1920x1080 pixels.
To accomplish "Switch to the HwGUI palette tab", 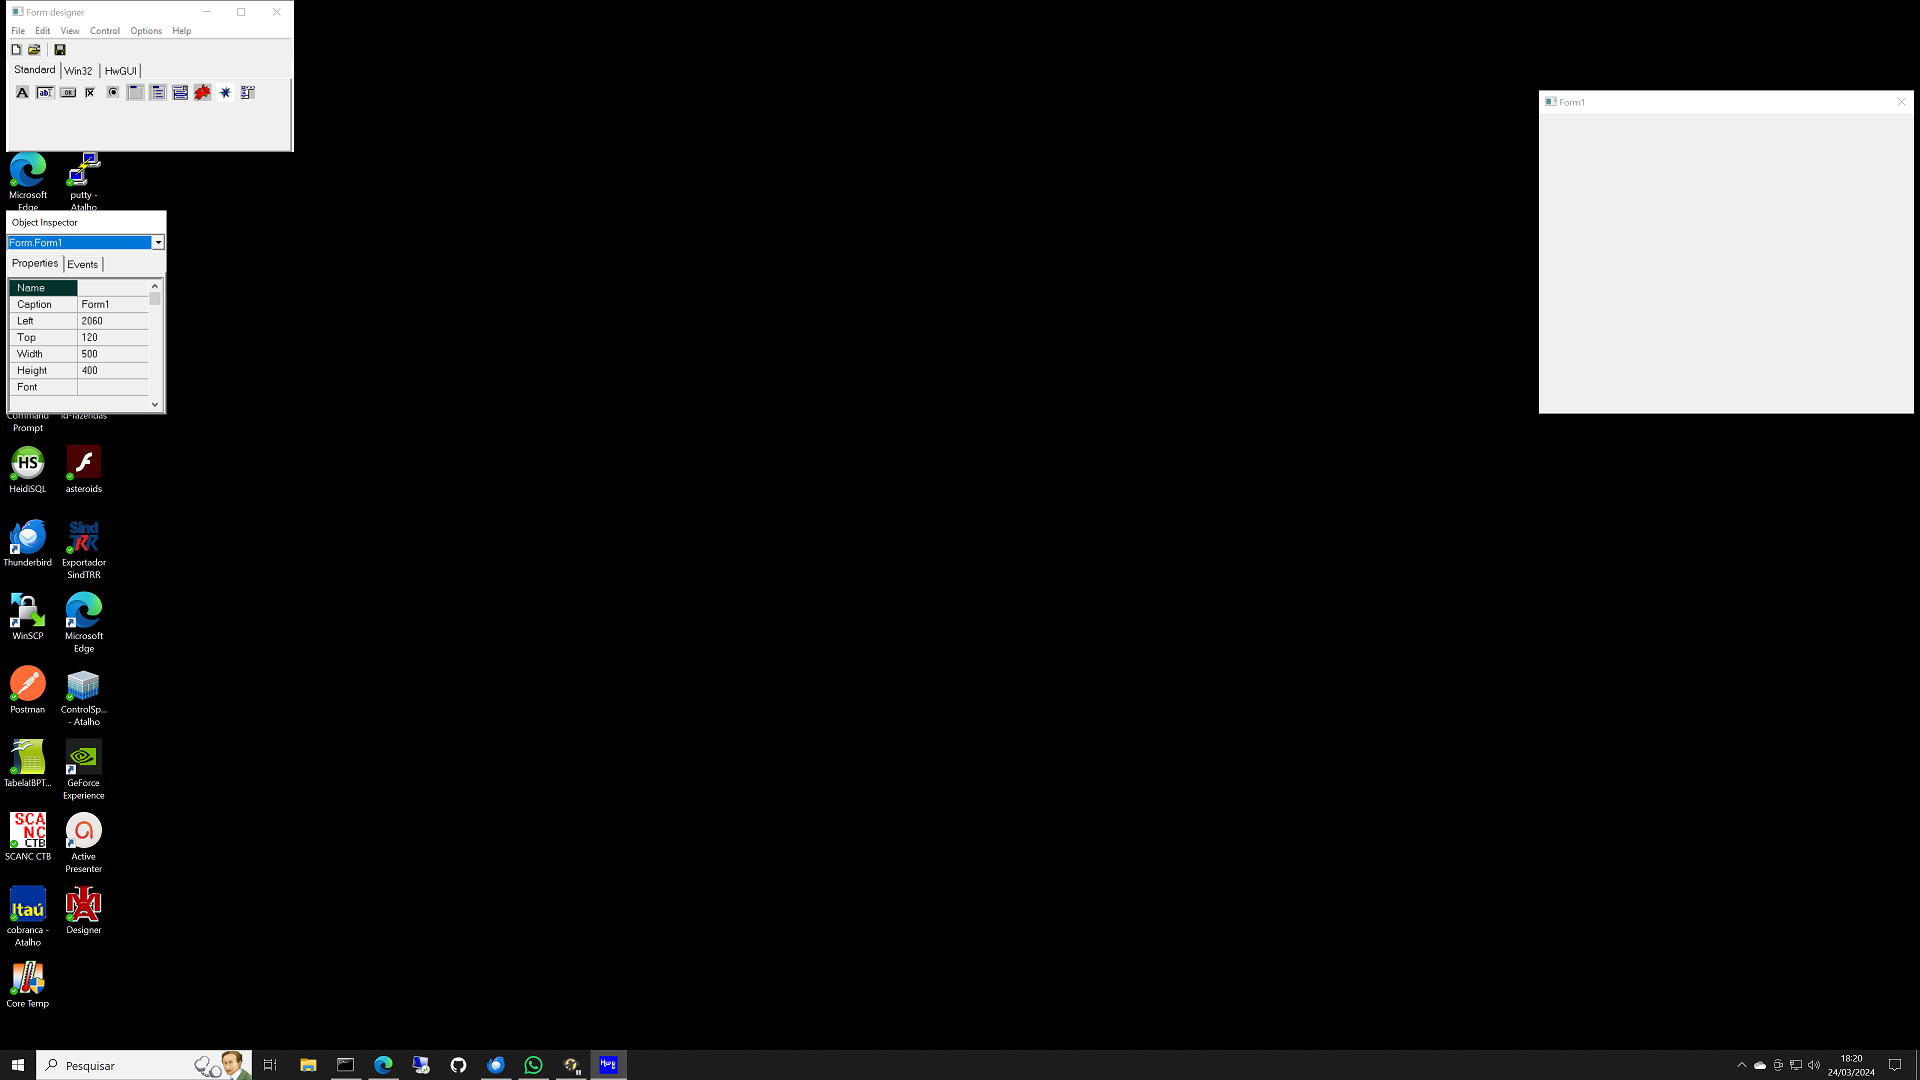I will click(120, 71).
